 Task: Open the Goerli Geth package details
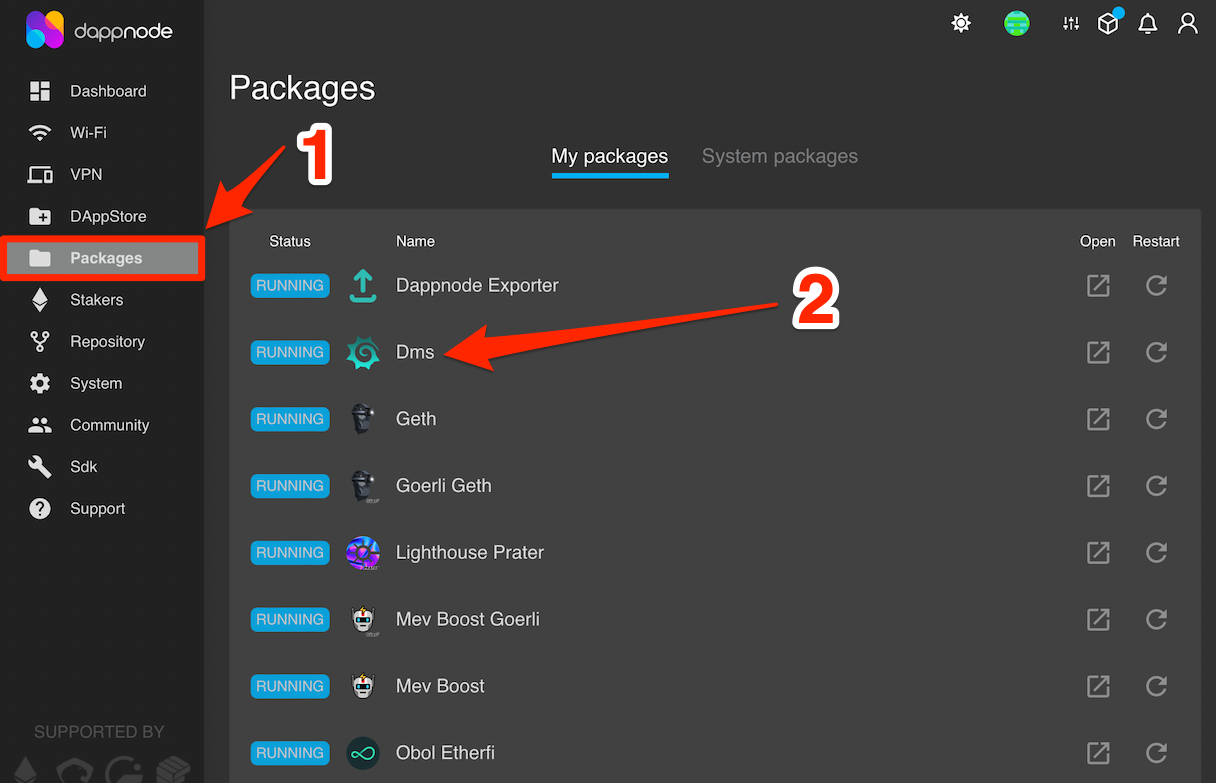(443, 486)
